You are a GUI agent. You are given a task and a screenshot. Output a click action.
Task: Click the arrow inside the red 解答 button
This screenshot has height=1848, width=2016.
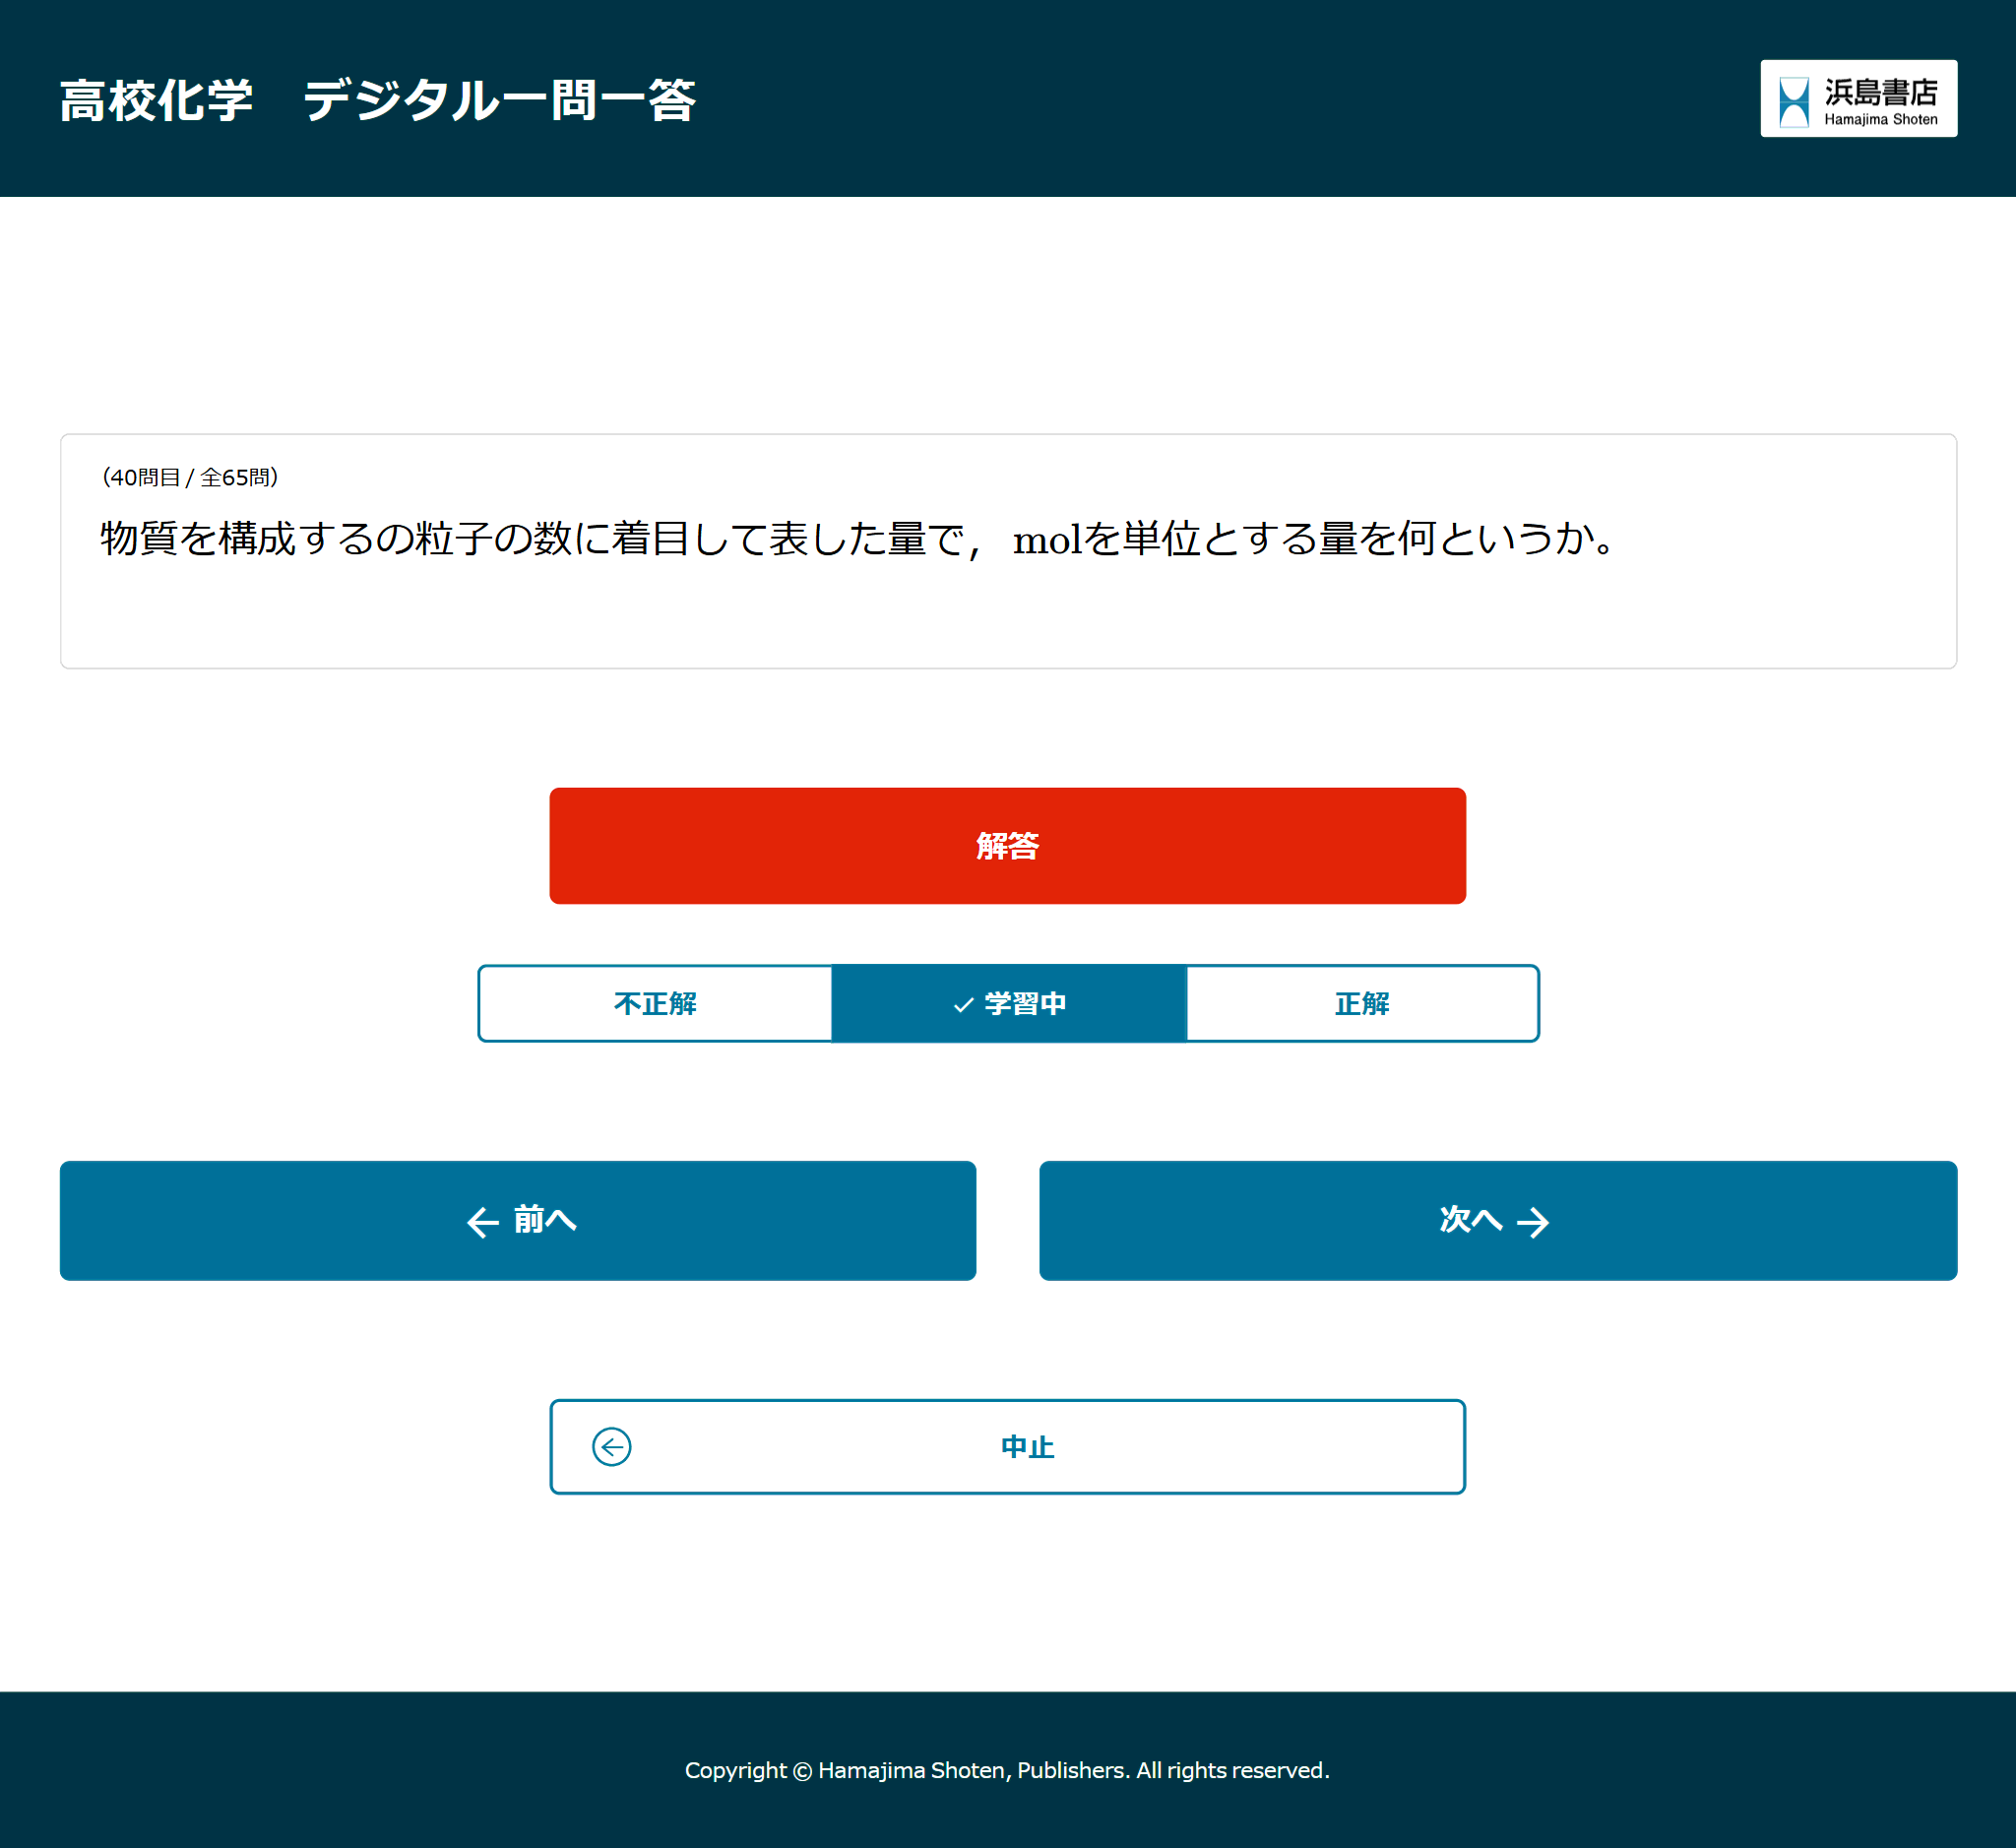[1007, 845]
